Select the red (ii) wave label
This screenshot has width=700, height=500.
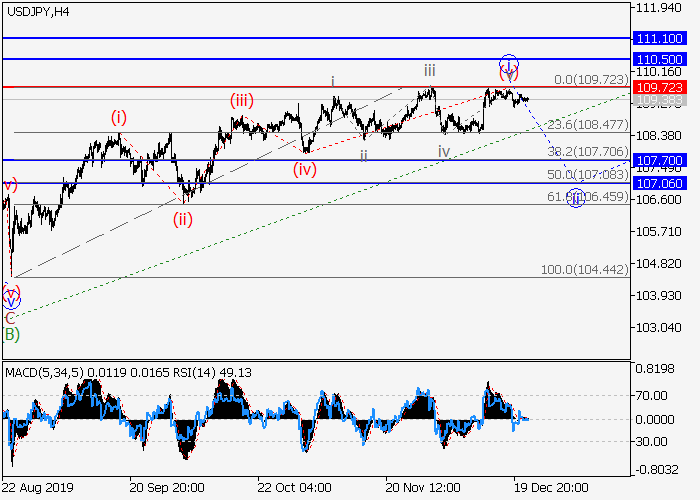pyautogui.click(x=182, y=219)
